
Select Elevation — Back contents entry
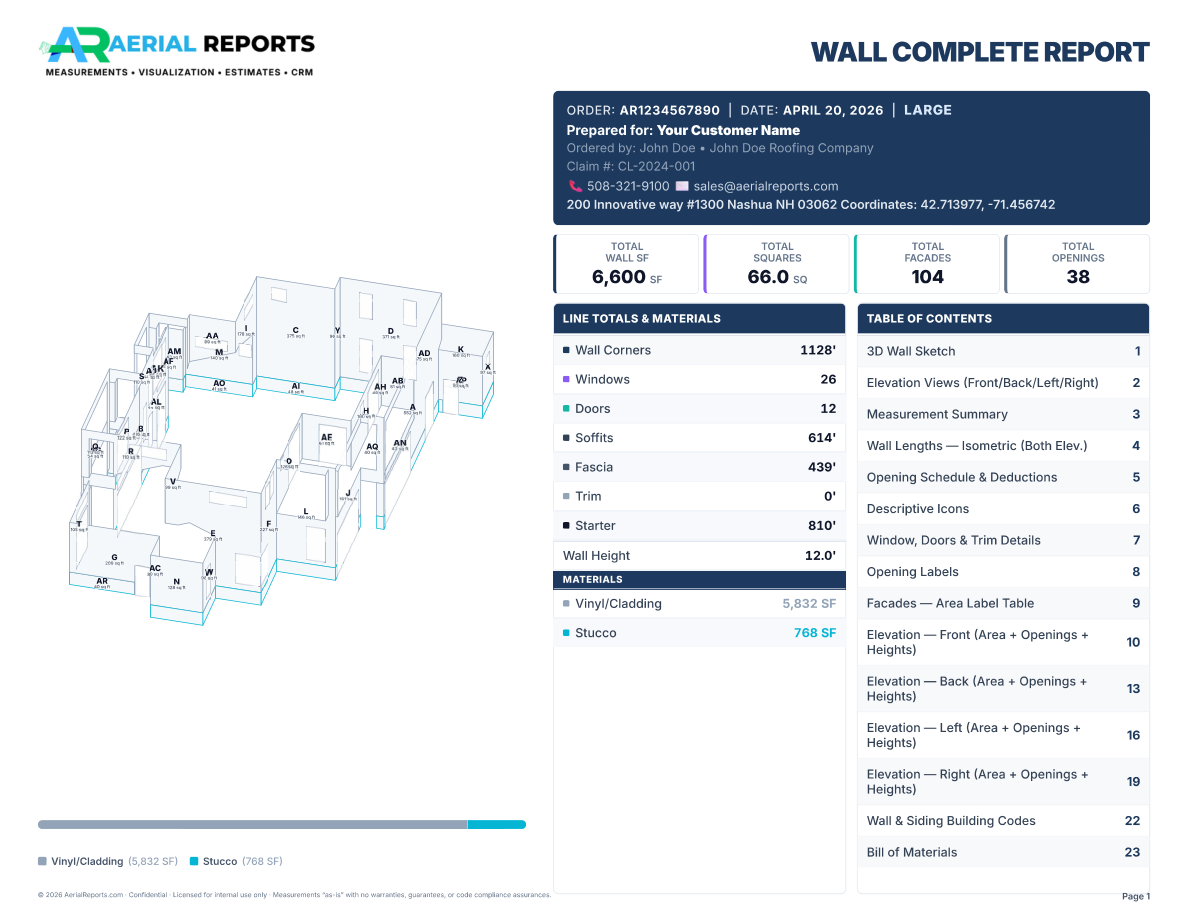tap(1003, 688)
